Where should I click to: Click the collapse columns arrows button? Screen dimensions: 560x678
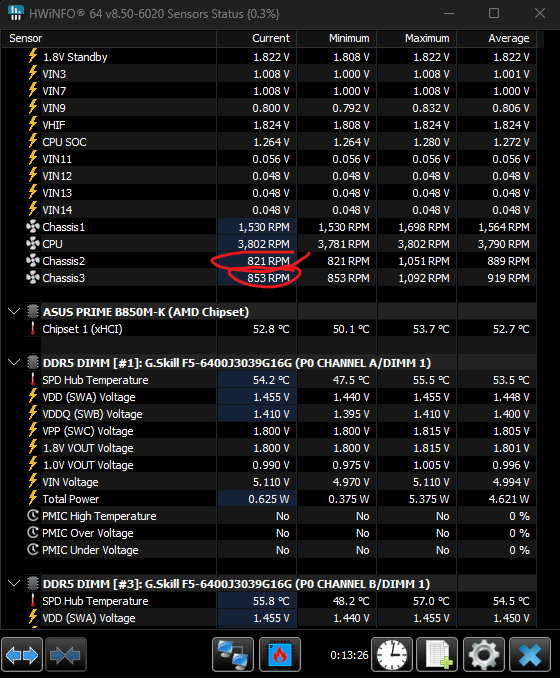coord(66,655)
